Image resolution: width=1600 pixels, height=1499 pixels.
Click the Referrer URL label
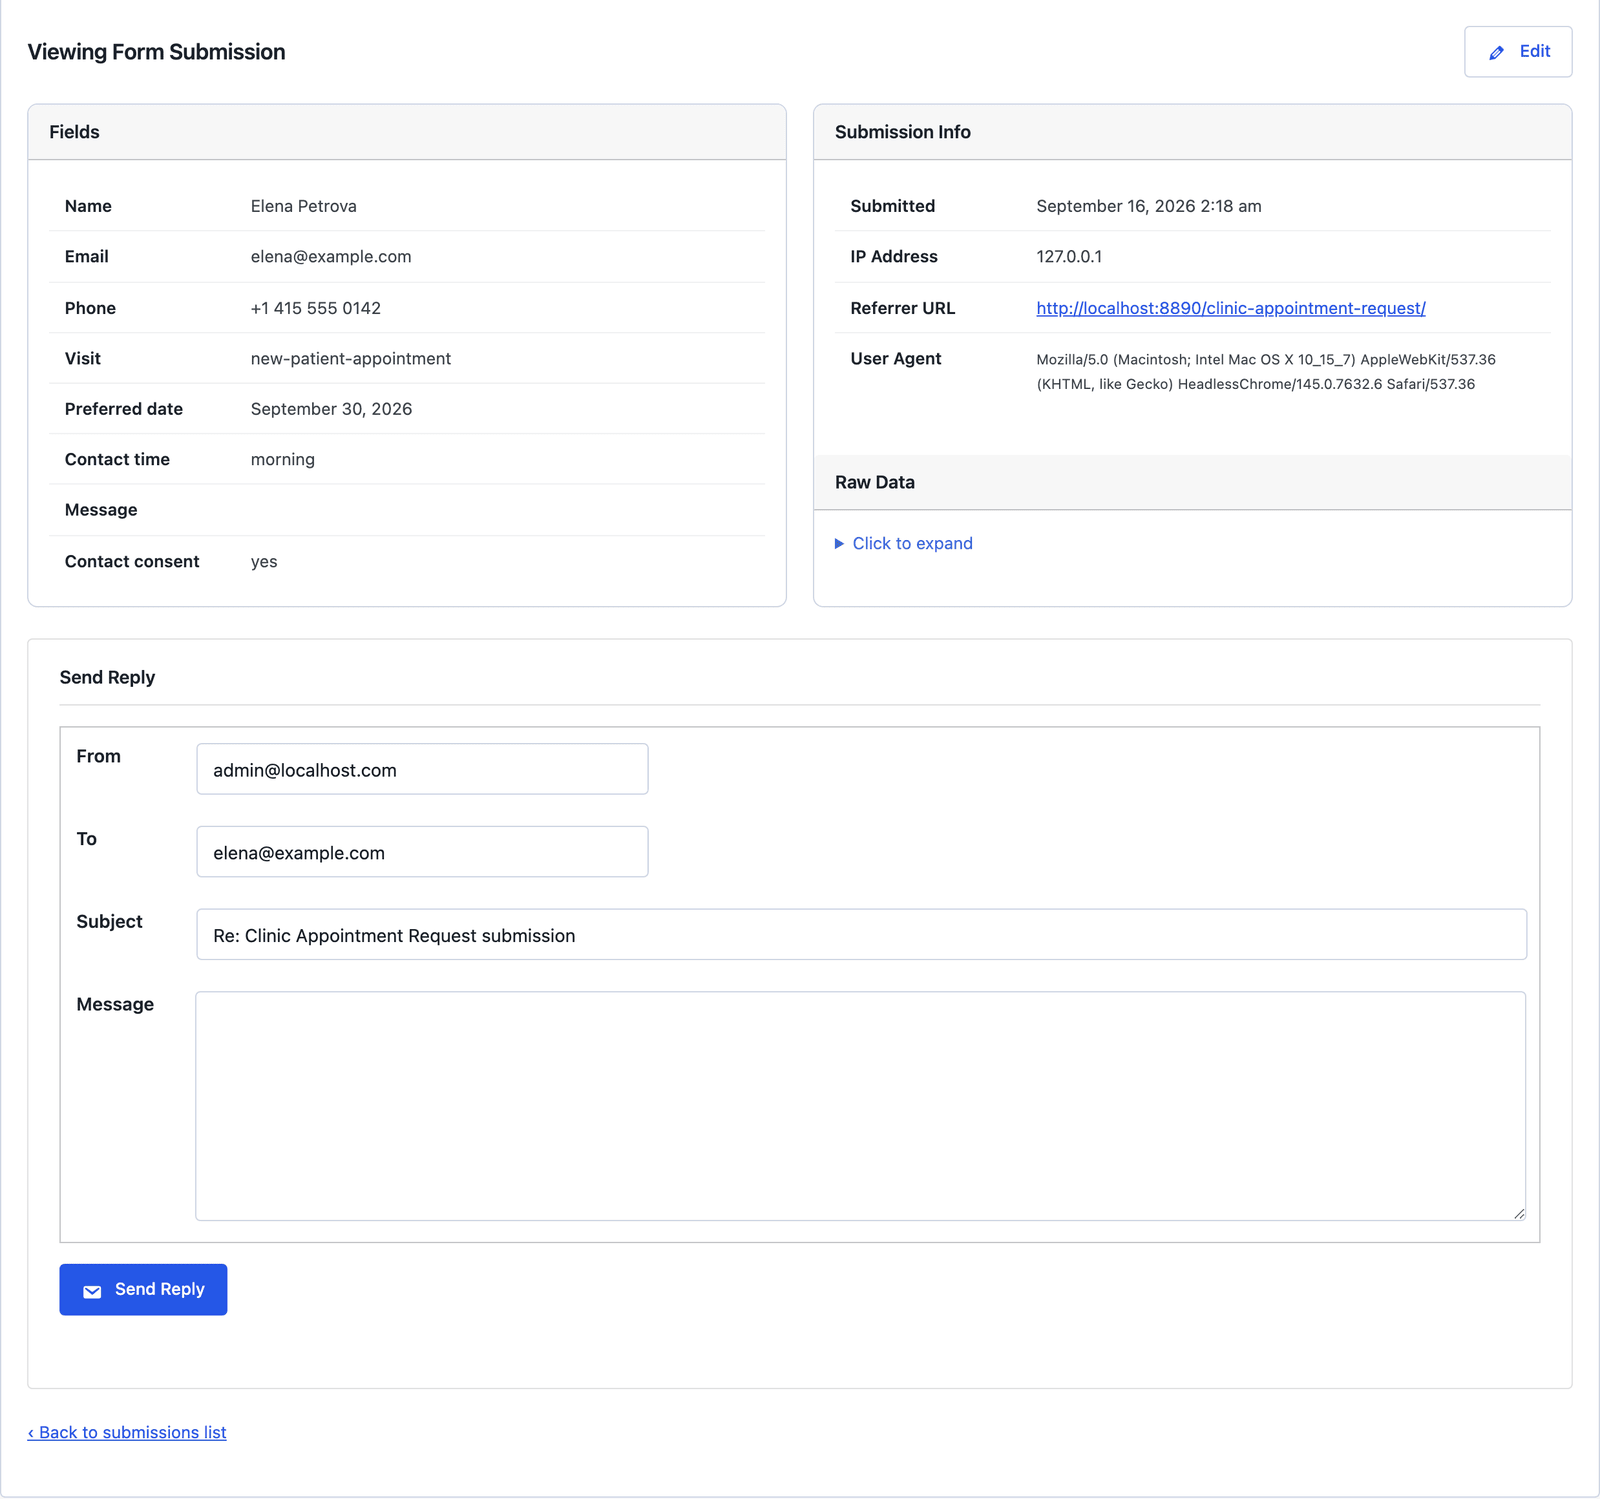(903, 308)
